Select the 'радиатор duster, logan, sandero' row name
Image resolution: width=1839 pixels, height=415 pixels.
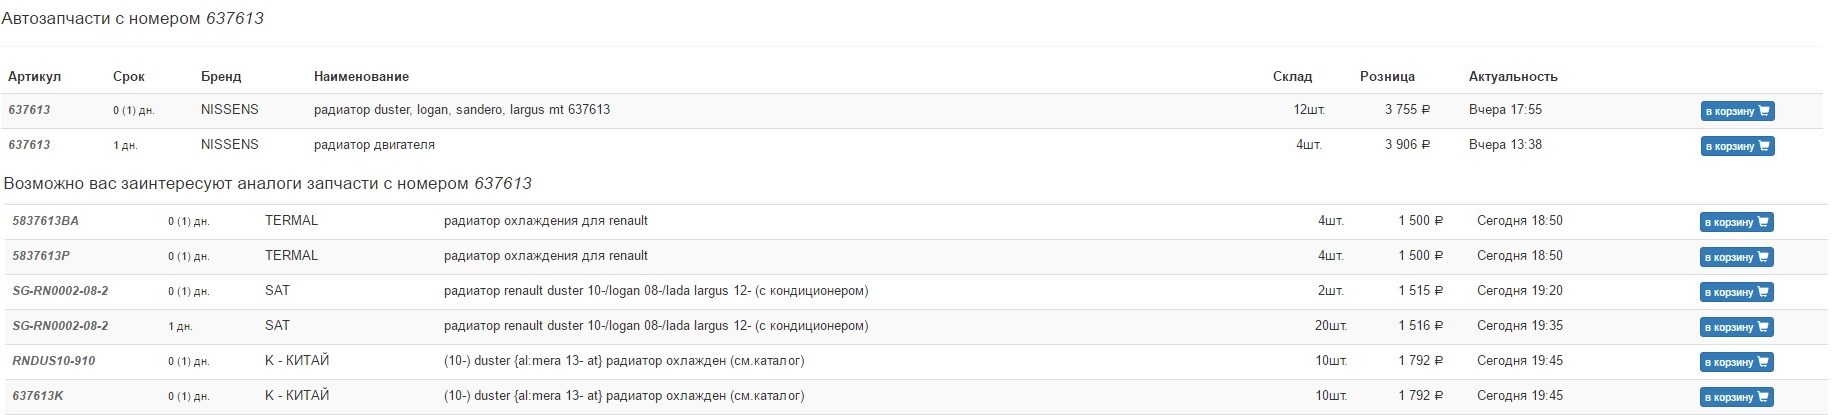point(461,110)
